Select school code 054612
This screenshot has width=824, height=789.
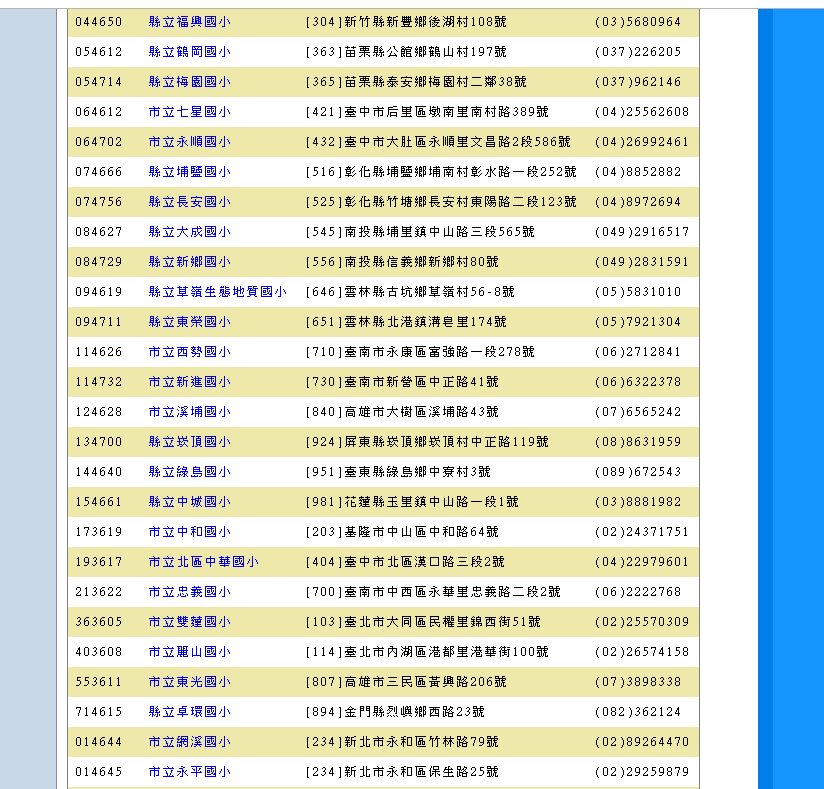[99, 52]
